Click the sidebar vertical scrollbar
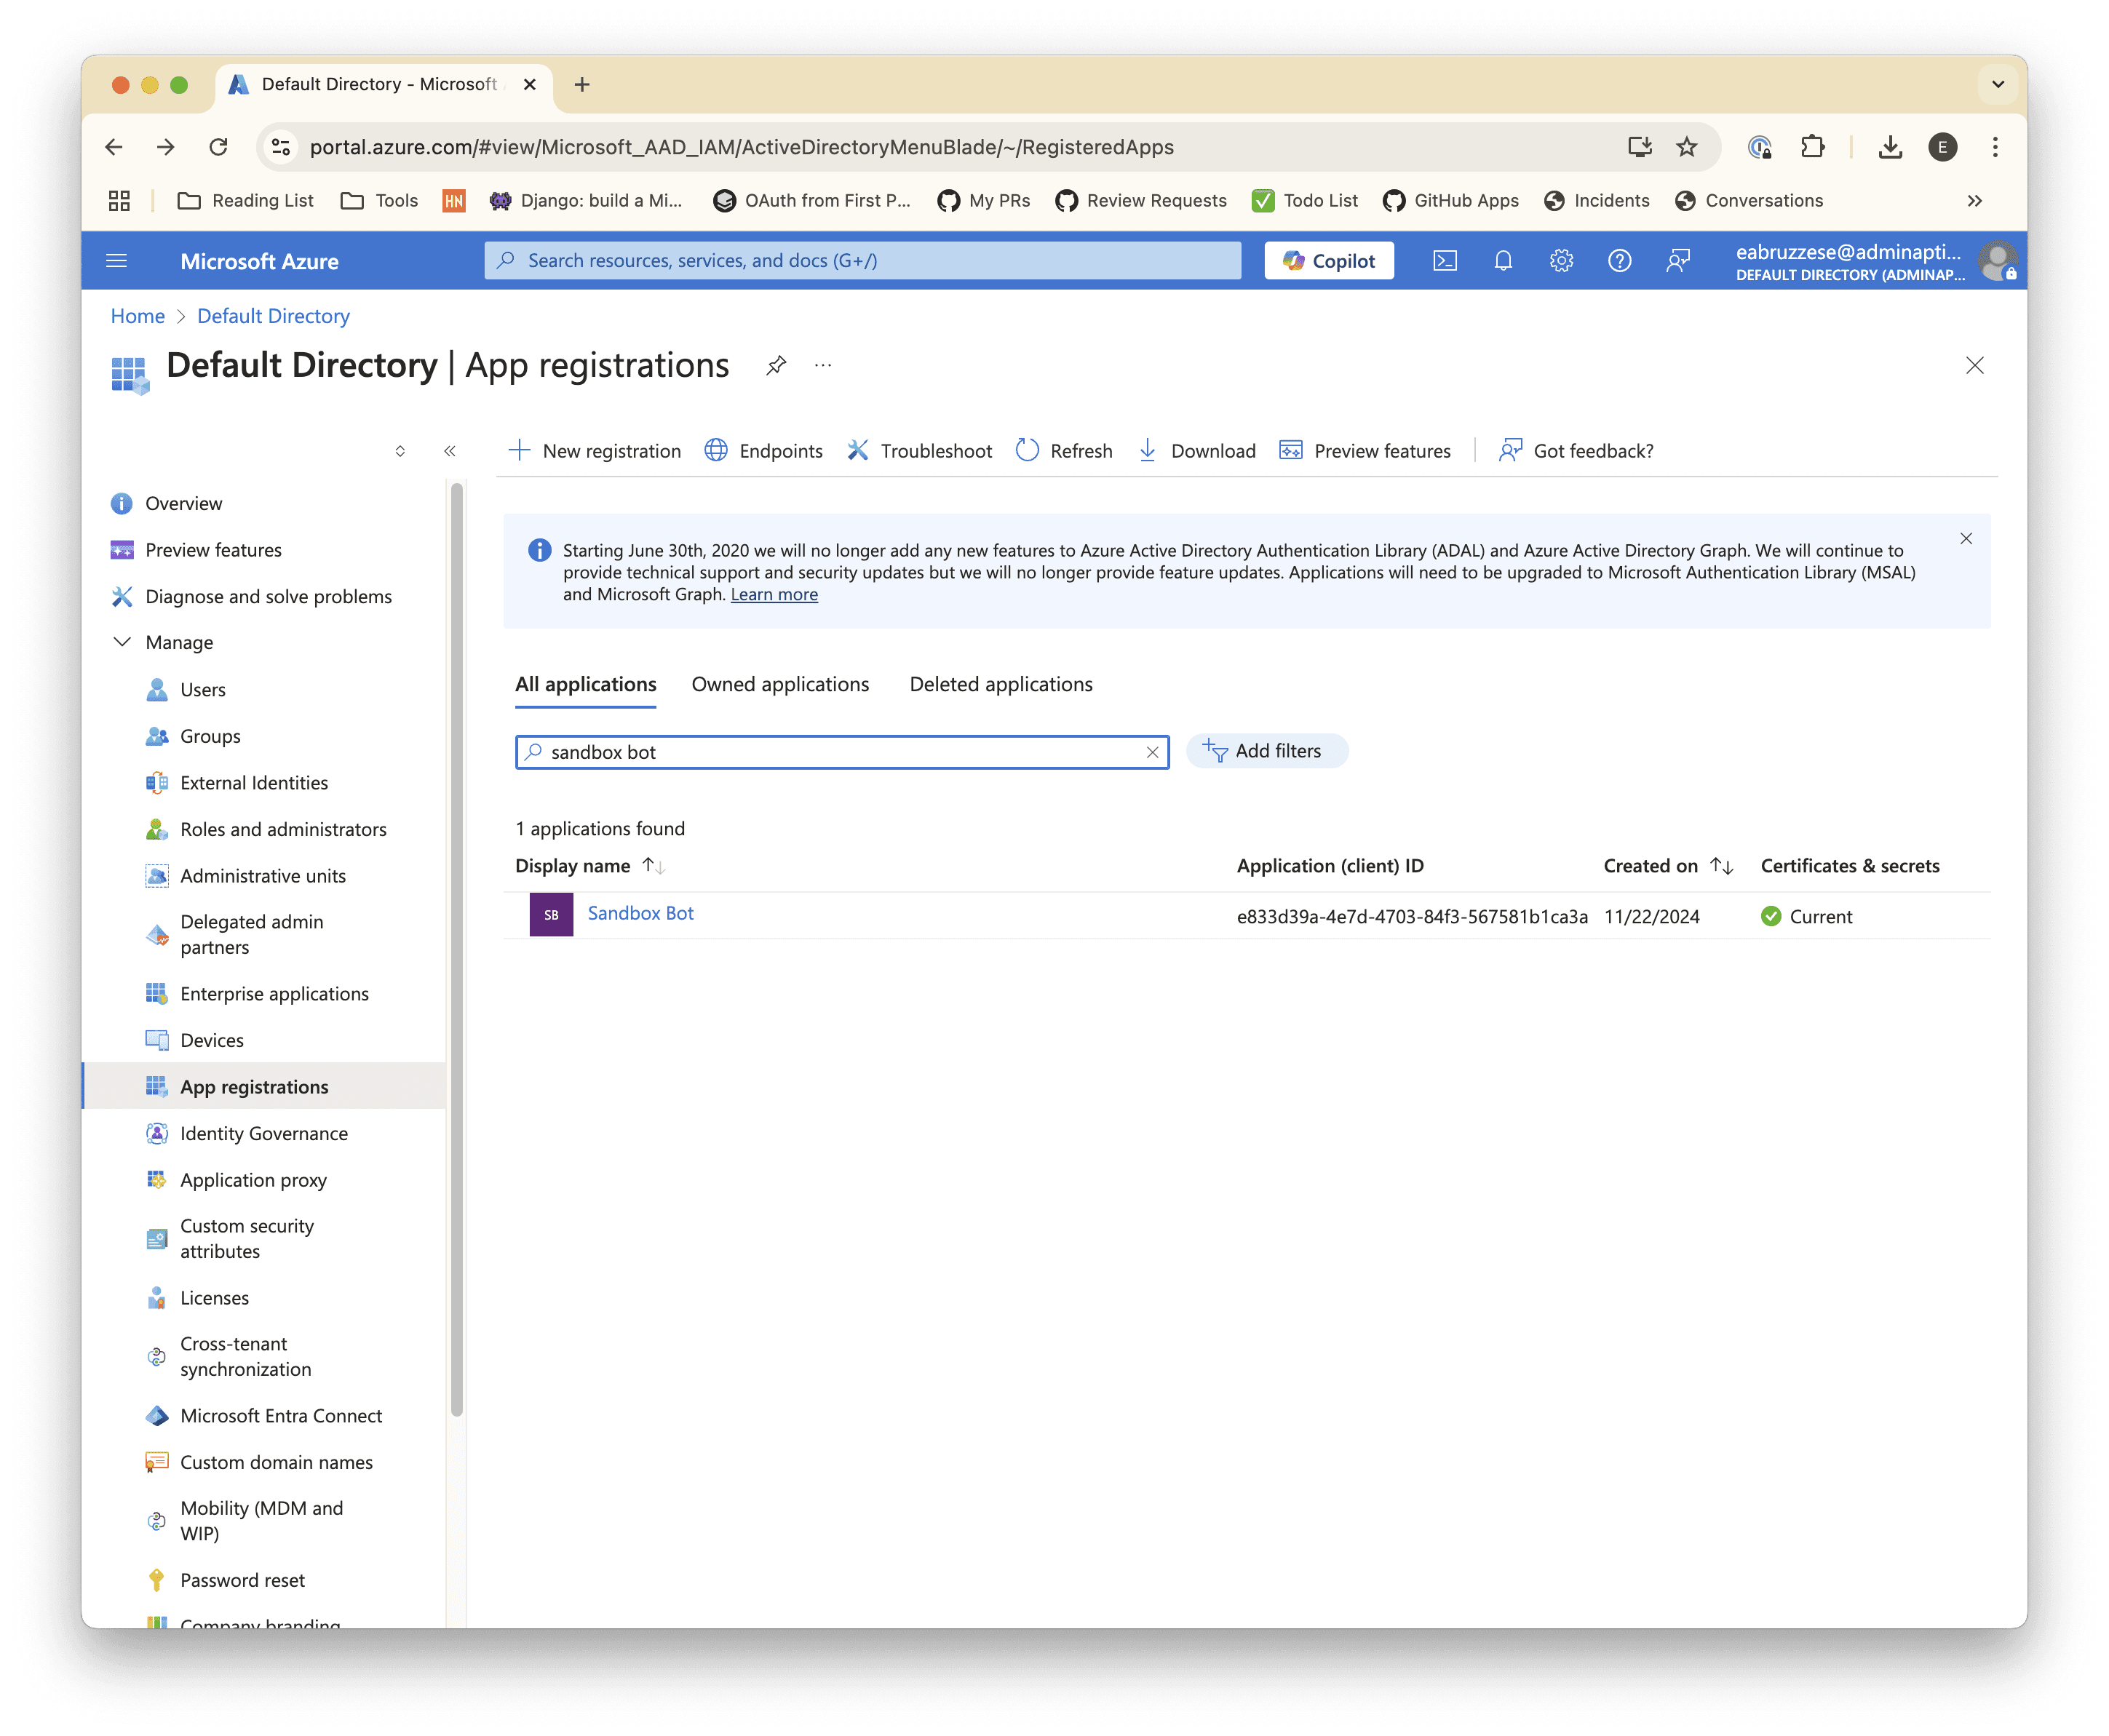Screen dimensions: 2109x1736 coord(457,950)
